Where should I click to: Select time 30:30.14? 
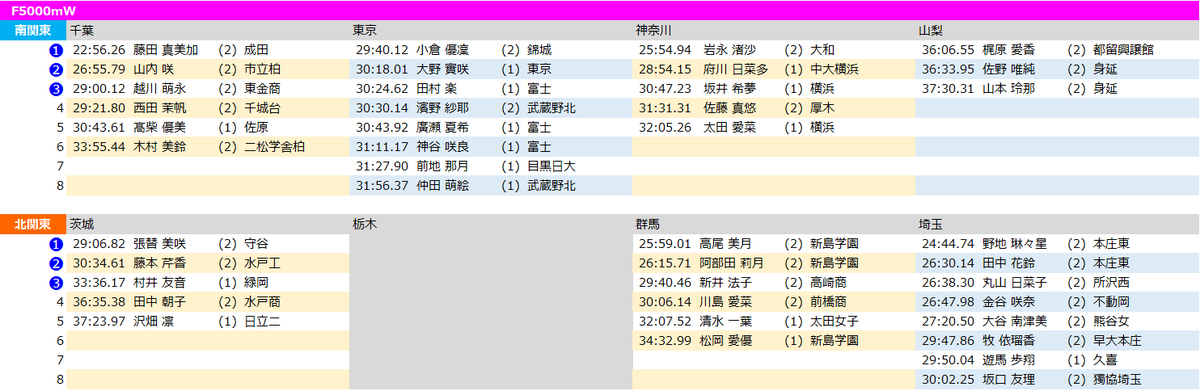pyautogui.click(x=383, y=108)
